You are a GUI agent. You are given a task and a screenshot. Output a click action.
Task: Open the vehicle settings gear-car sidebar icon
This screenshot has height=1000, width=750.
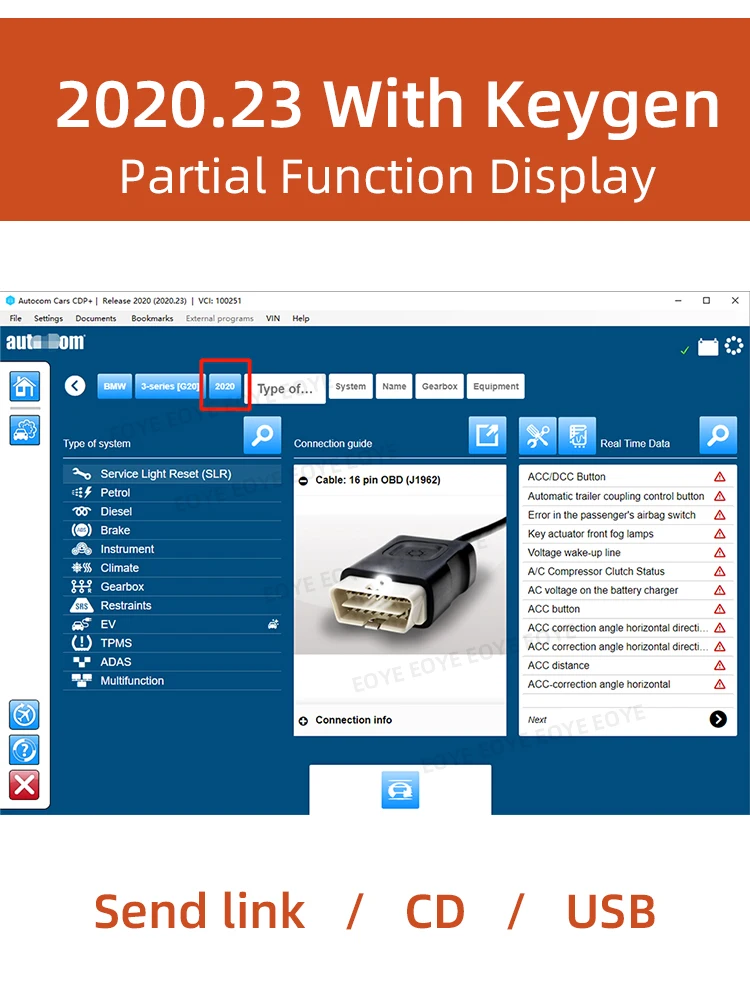coord(25,430)
